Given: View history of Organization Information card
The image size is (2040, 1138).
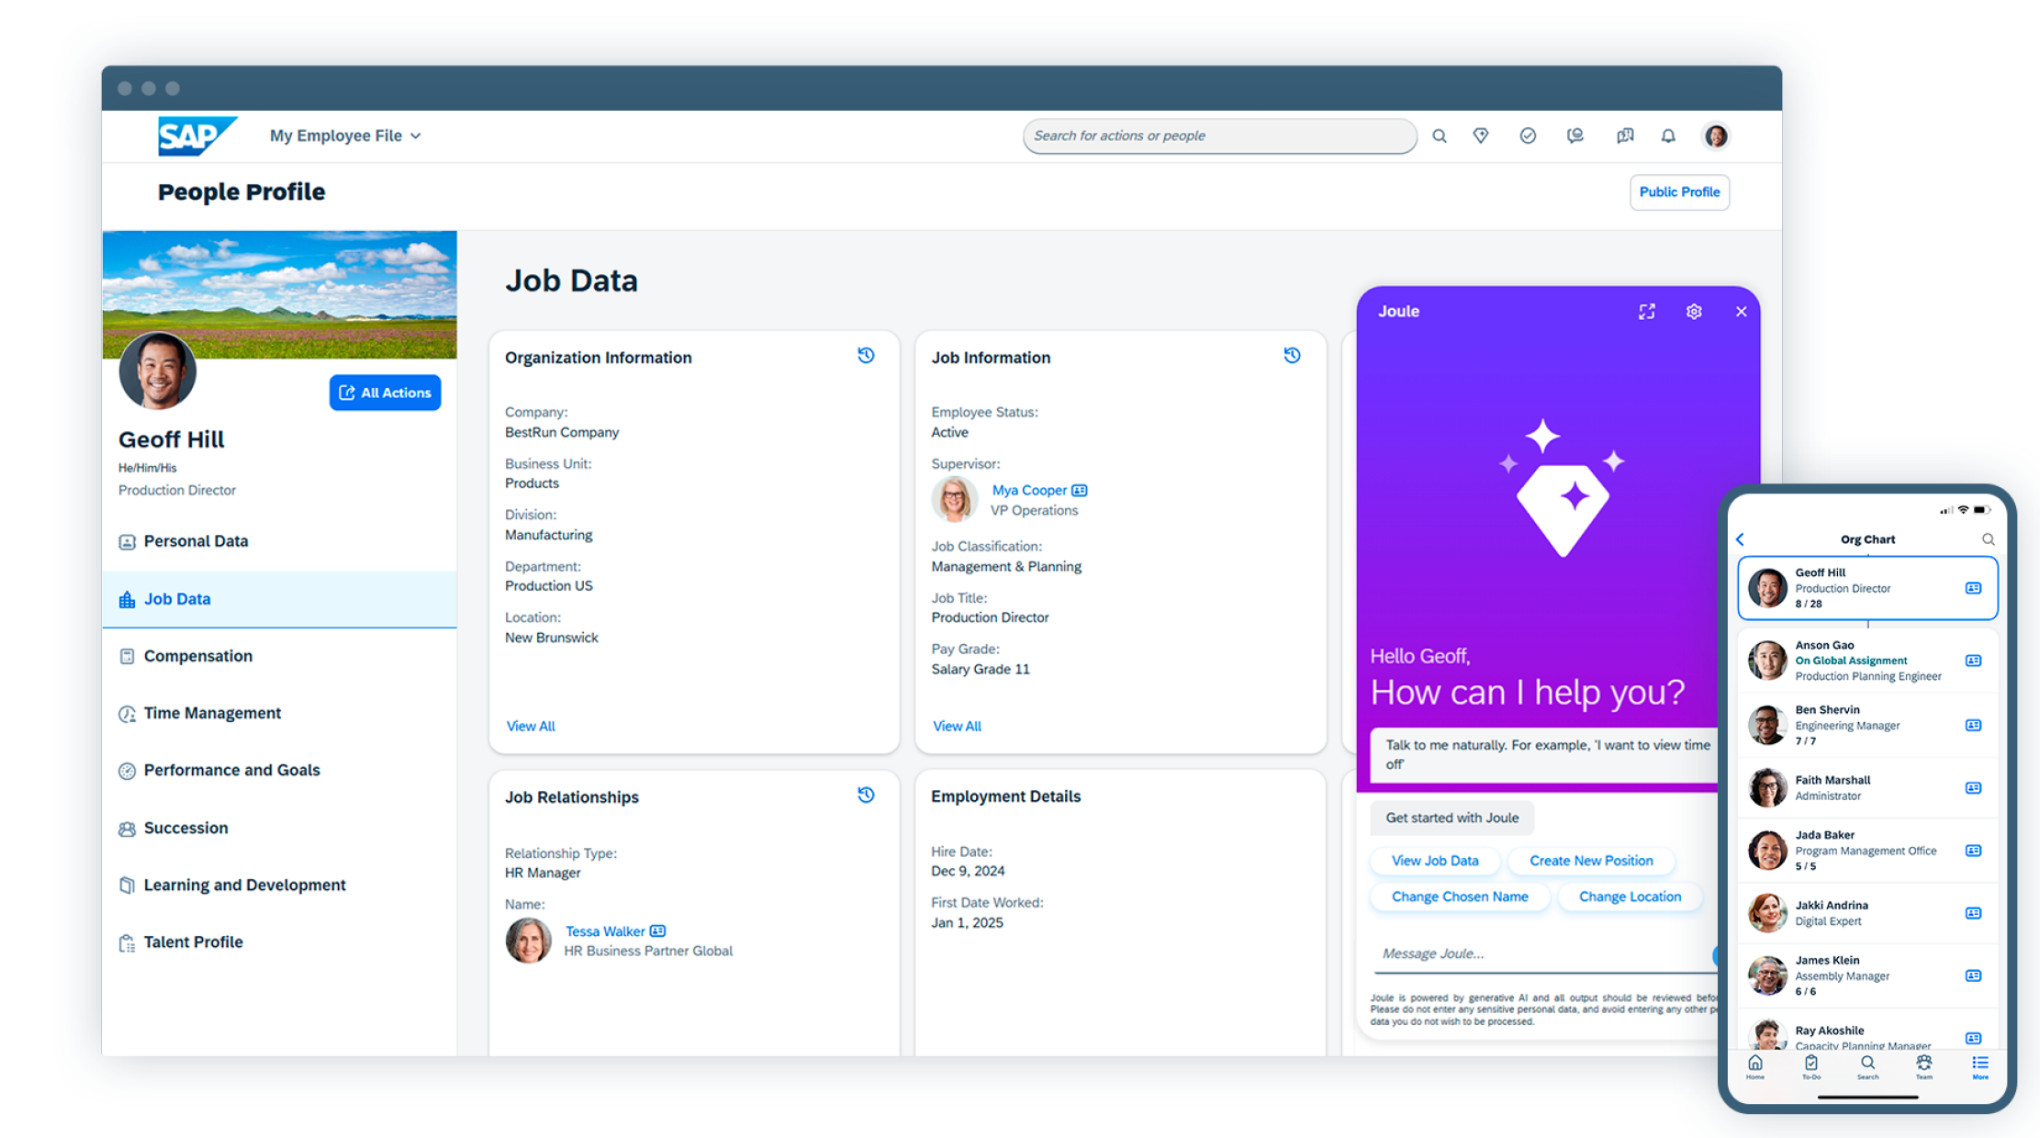Looking at the screenshot, I should pyautogui.click(x=866, y=356).
